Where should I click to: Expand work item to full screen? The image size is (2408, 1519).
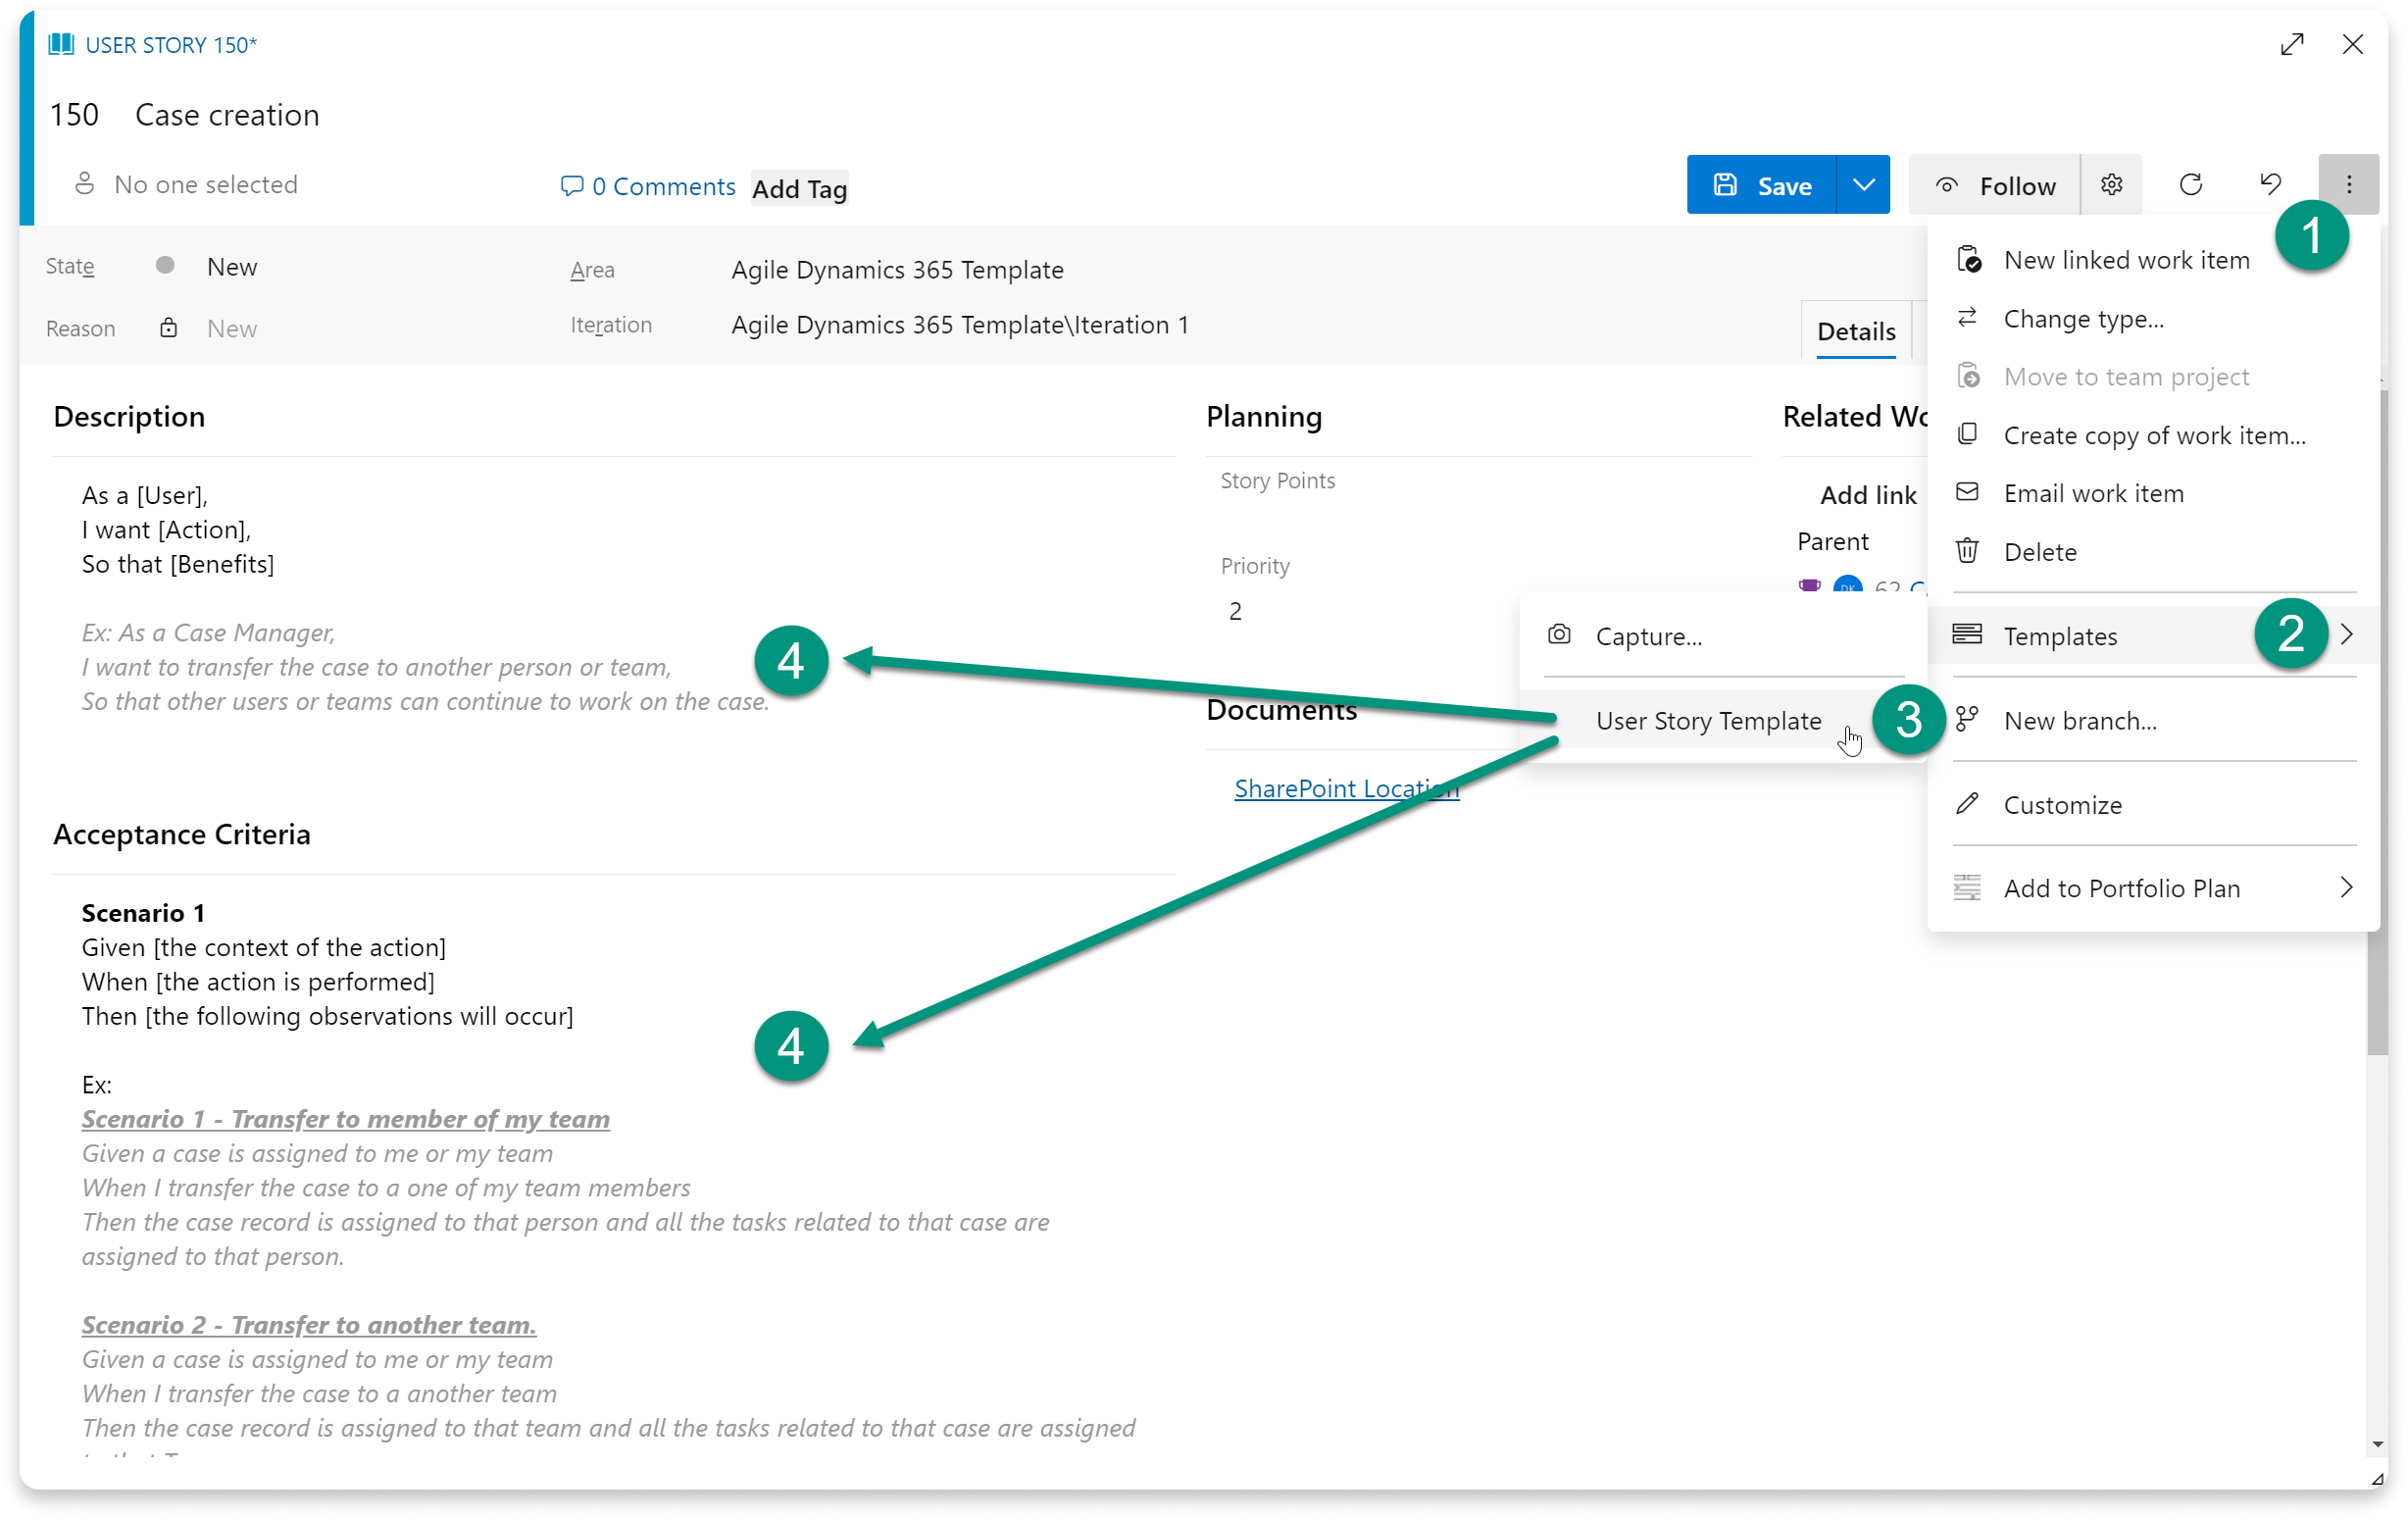[2292, 44]
